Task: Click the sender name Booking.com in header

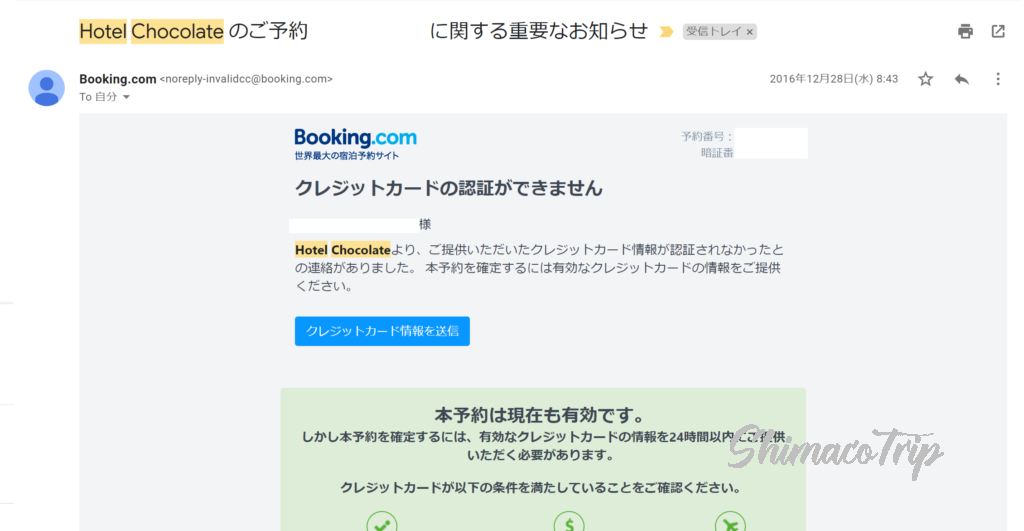Action: [117, 79]
